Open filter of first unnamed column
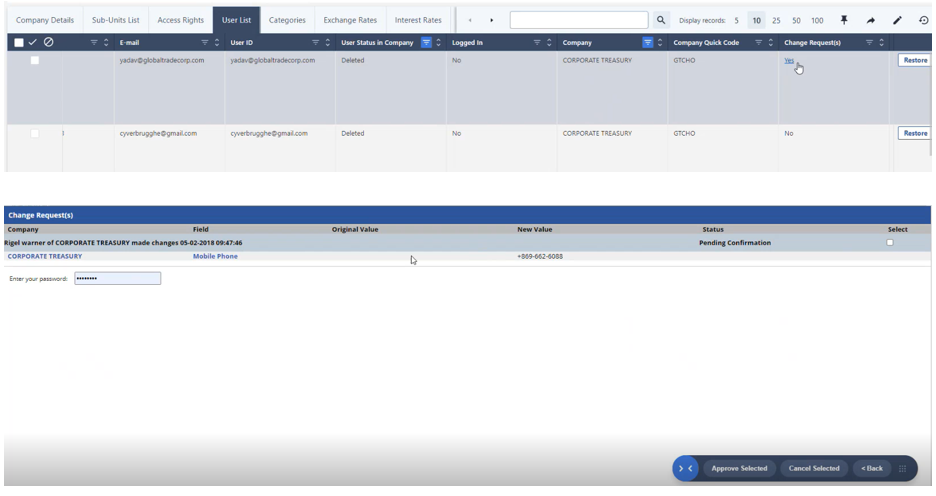This screenshot has width=936, height=496. point(94,42)
